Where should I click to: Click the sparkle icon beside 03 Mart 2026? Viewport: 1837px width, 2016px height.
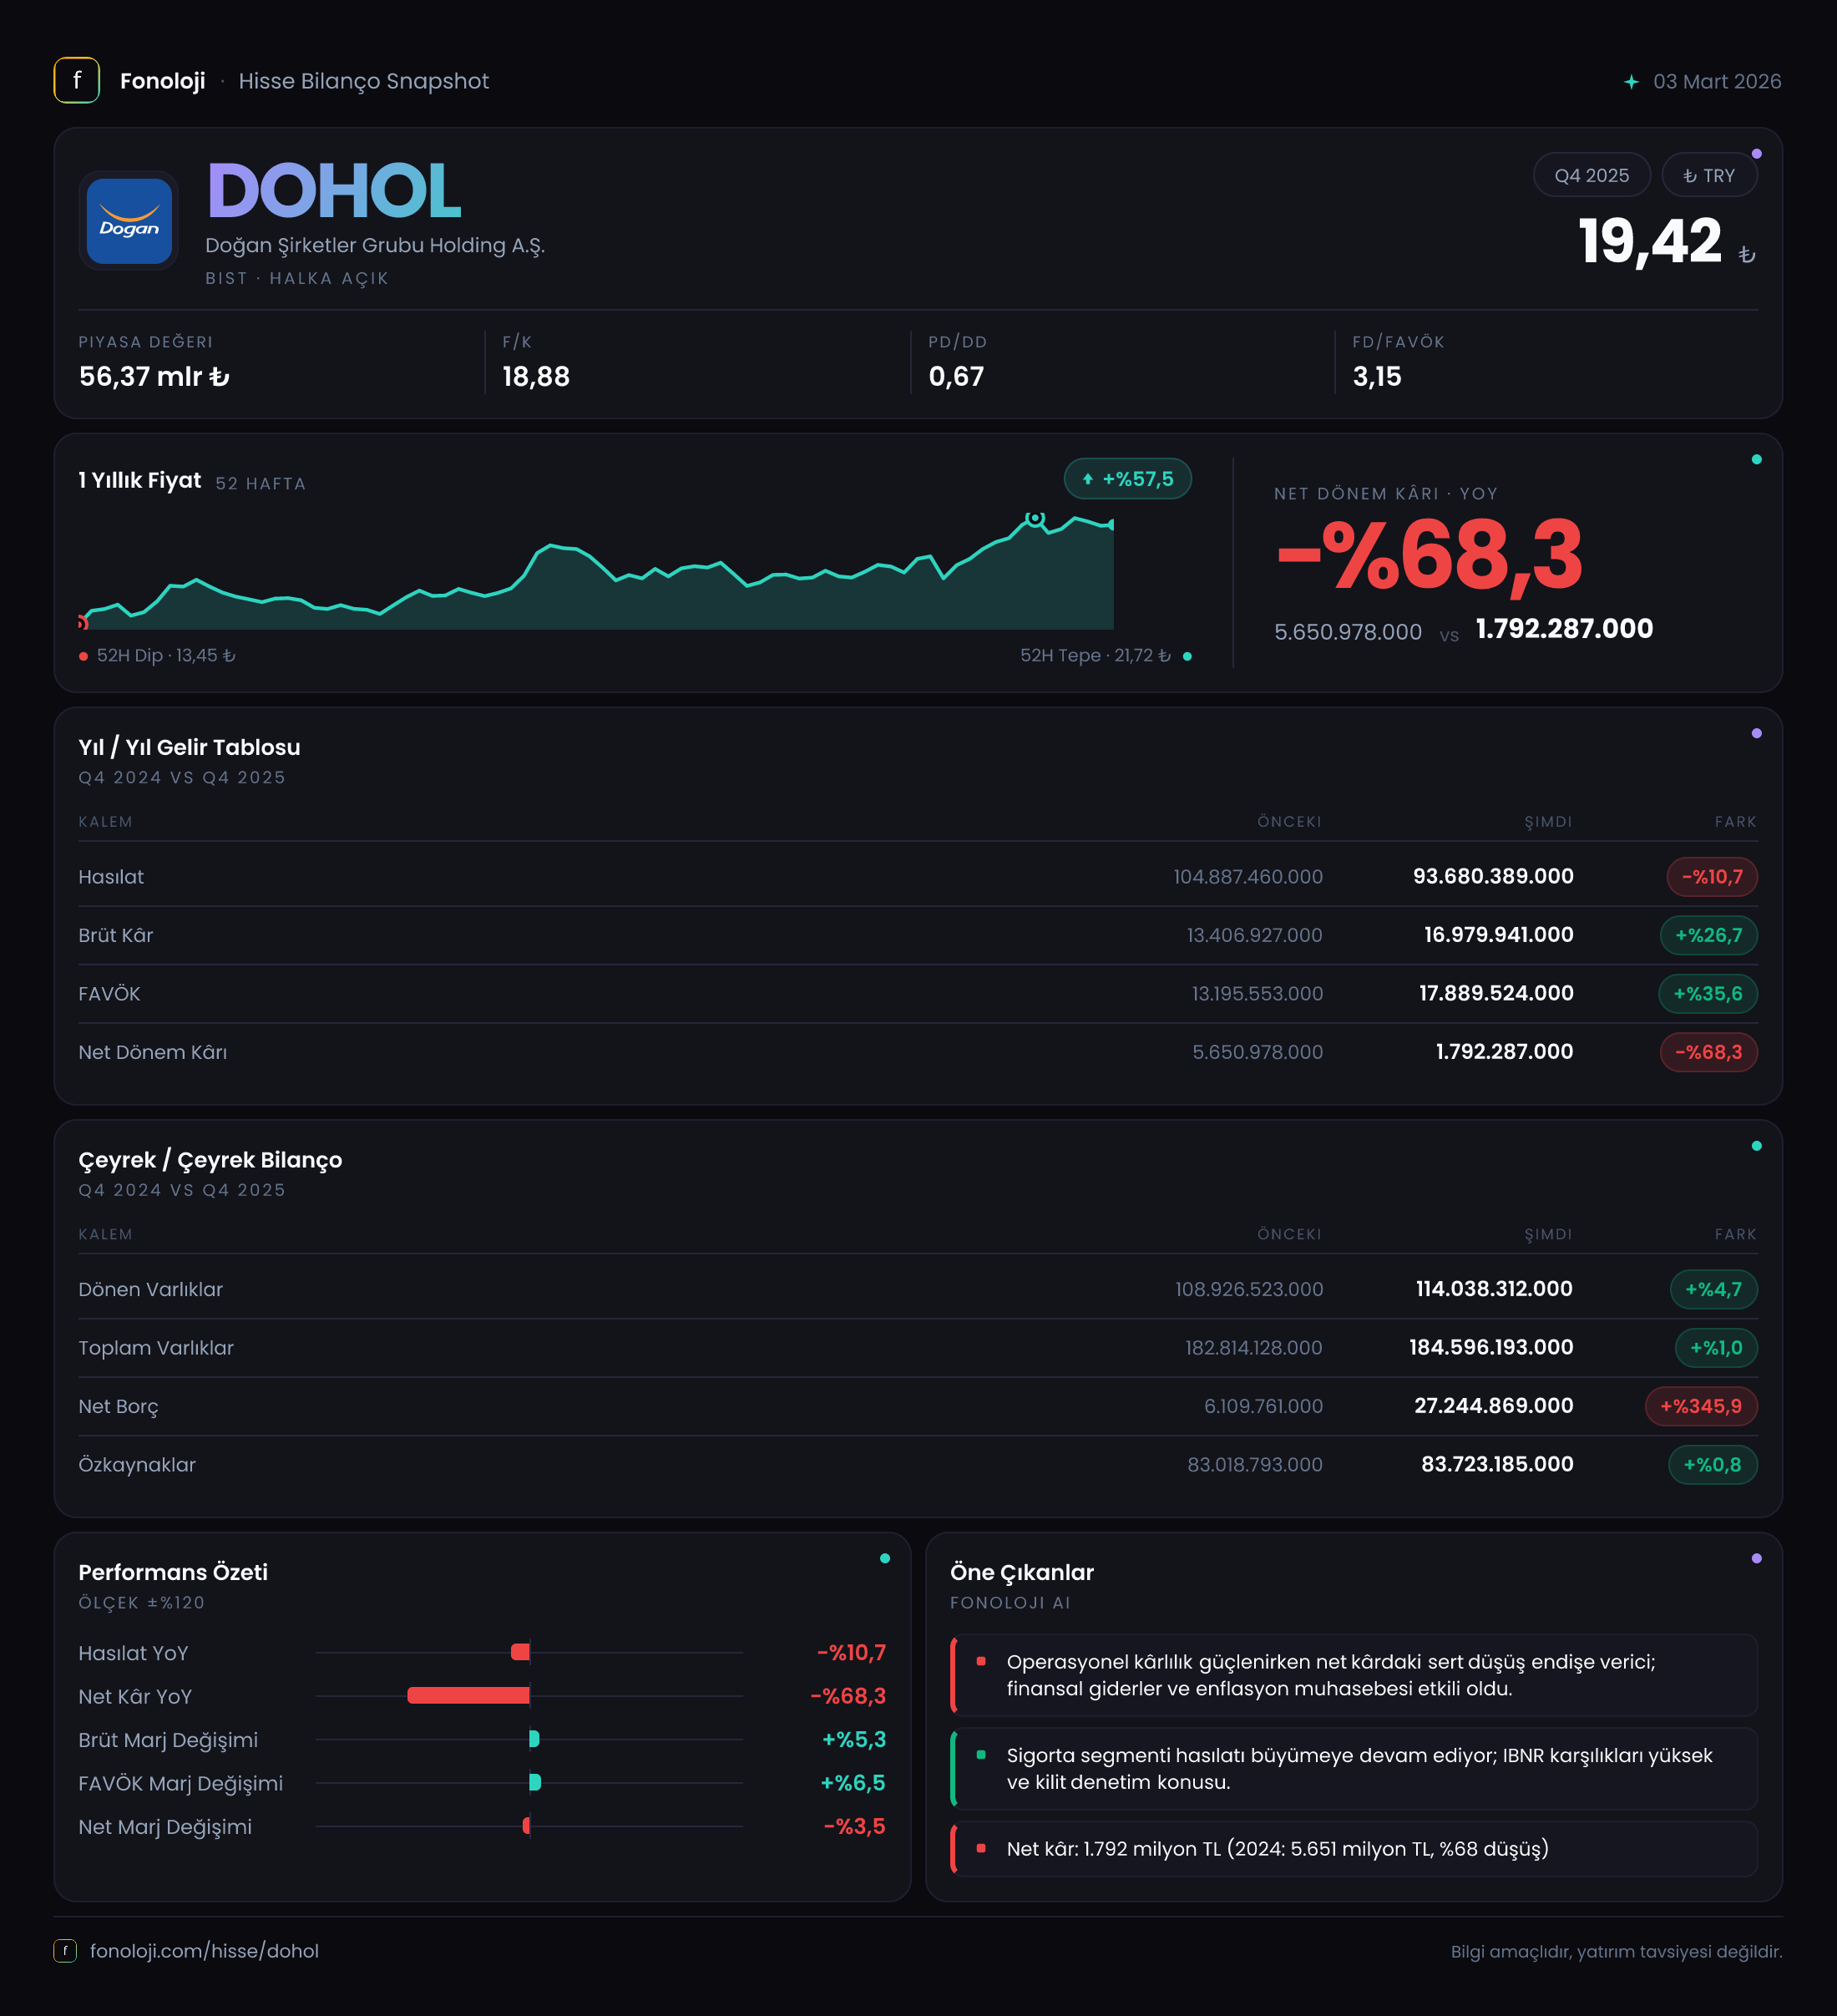1631,82
